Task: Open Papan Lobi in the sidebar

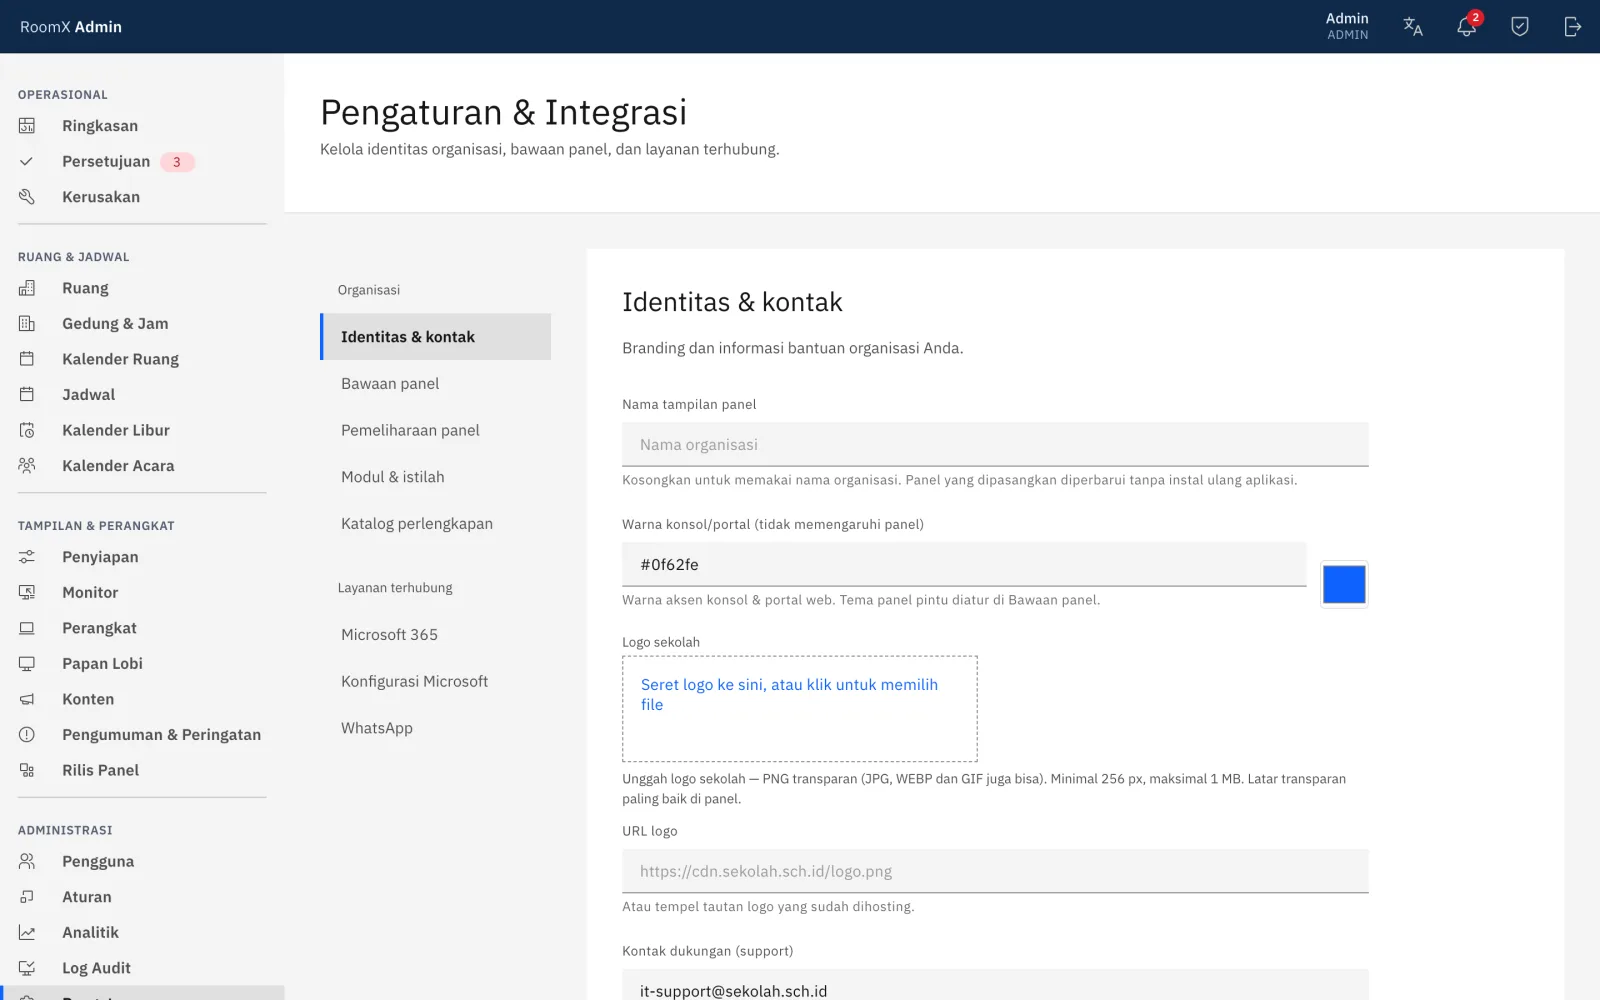Action: click(x=142, y=664)
